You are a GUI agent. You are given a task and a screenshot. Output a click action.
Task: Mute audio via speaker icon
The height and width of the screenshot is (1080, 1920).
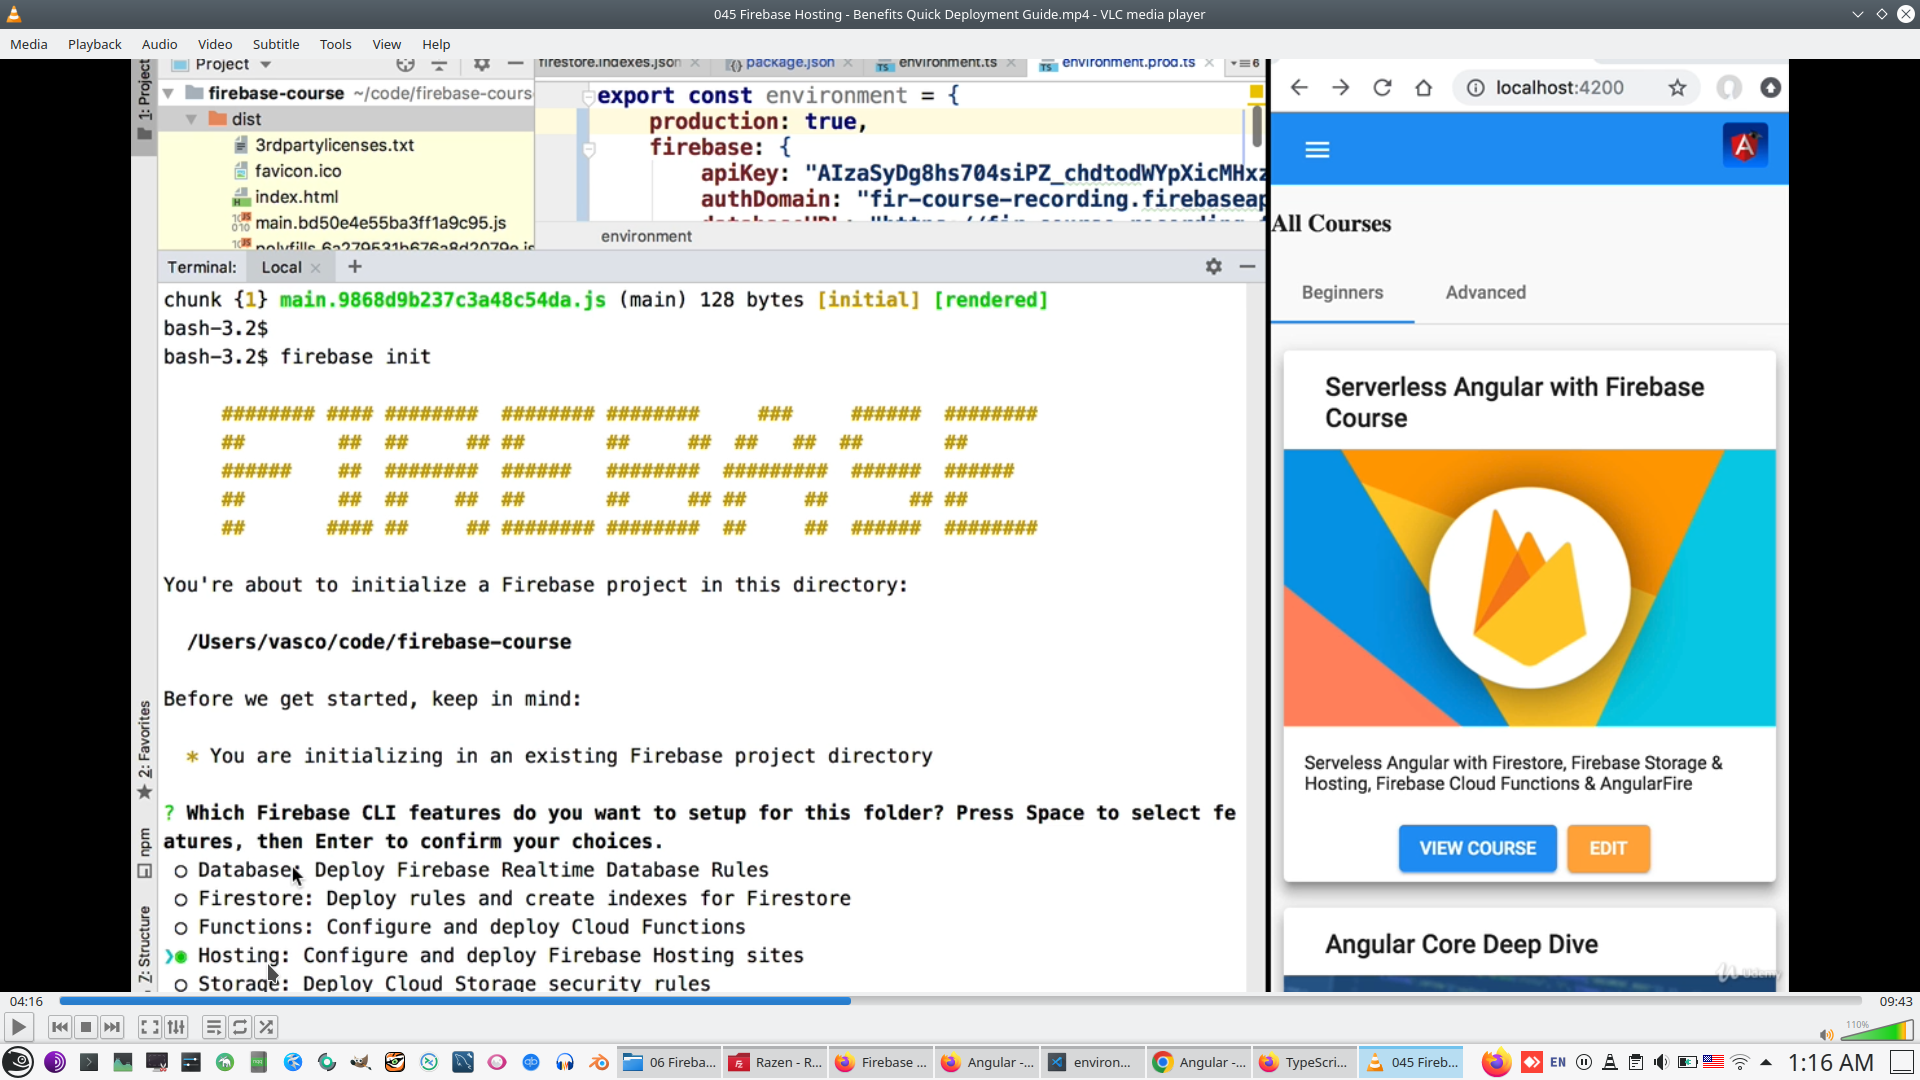(1826, 1035)
